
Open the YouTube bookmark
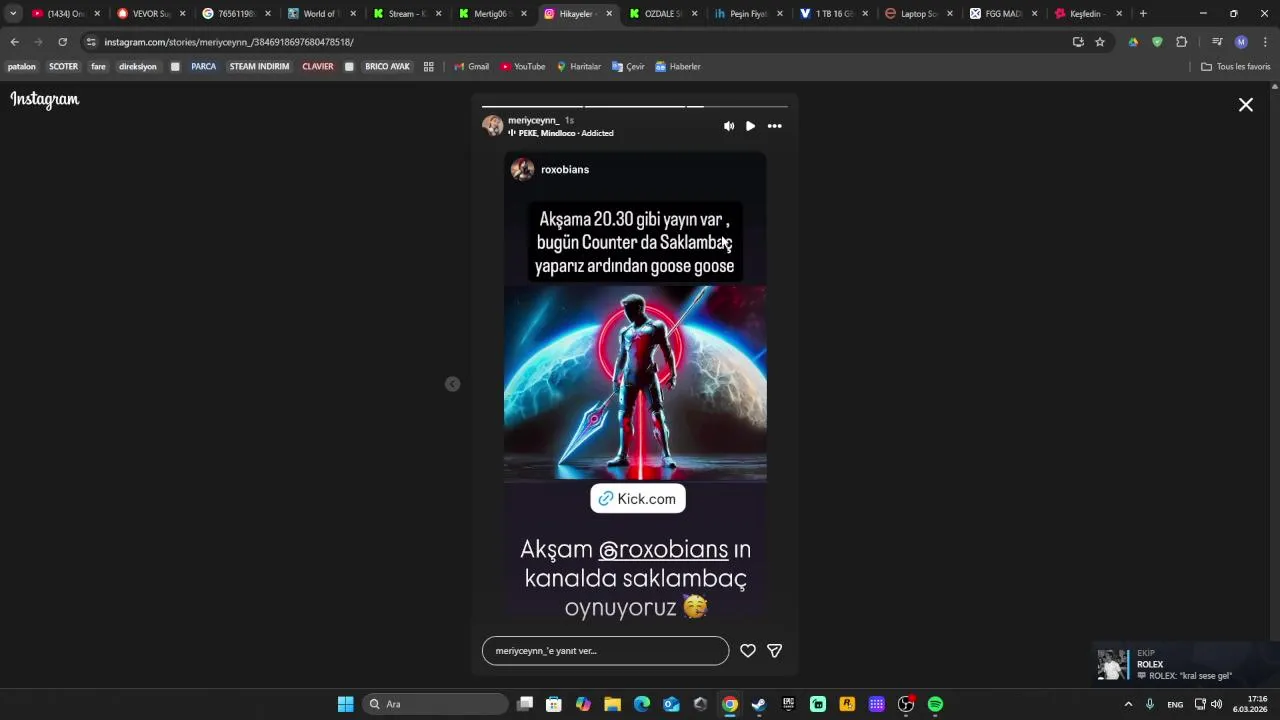pos(523,67)
